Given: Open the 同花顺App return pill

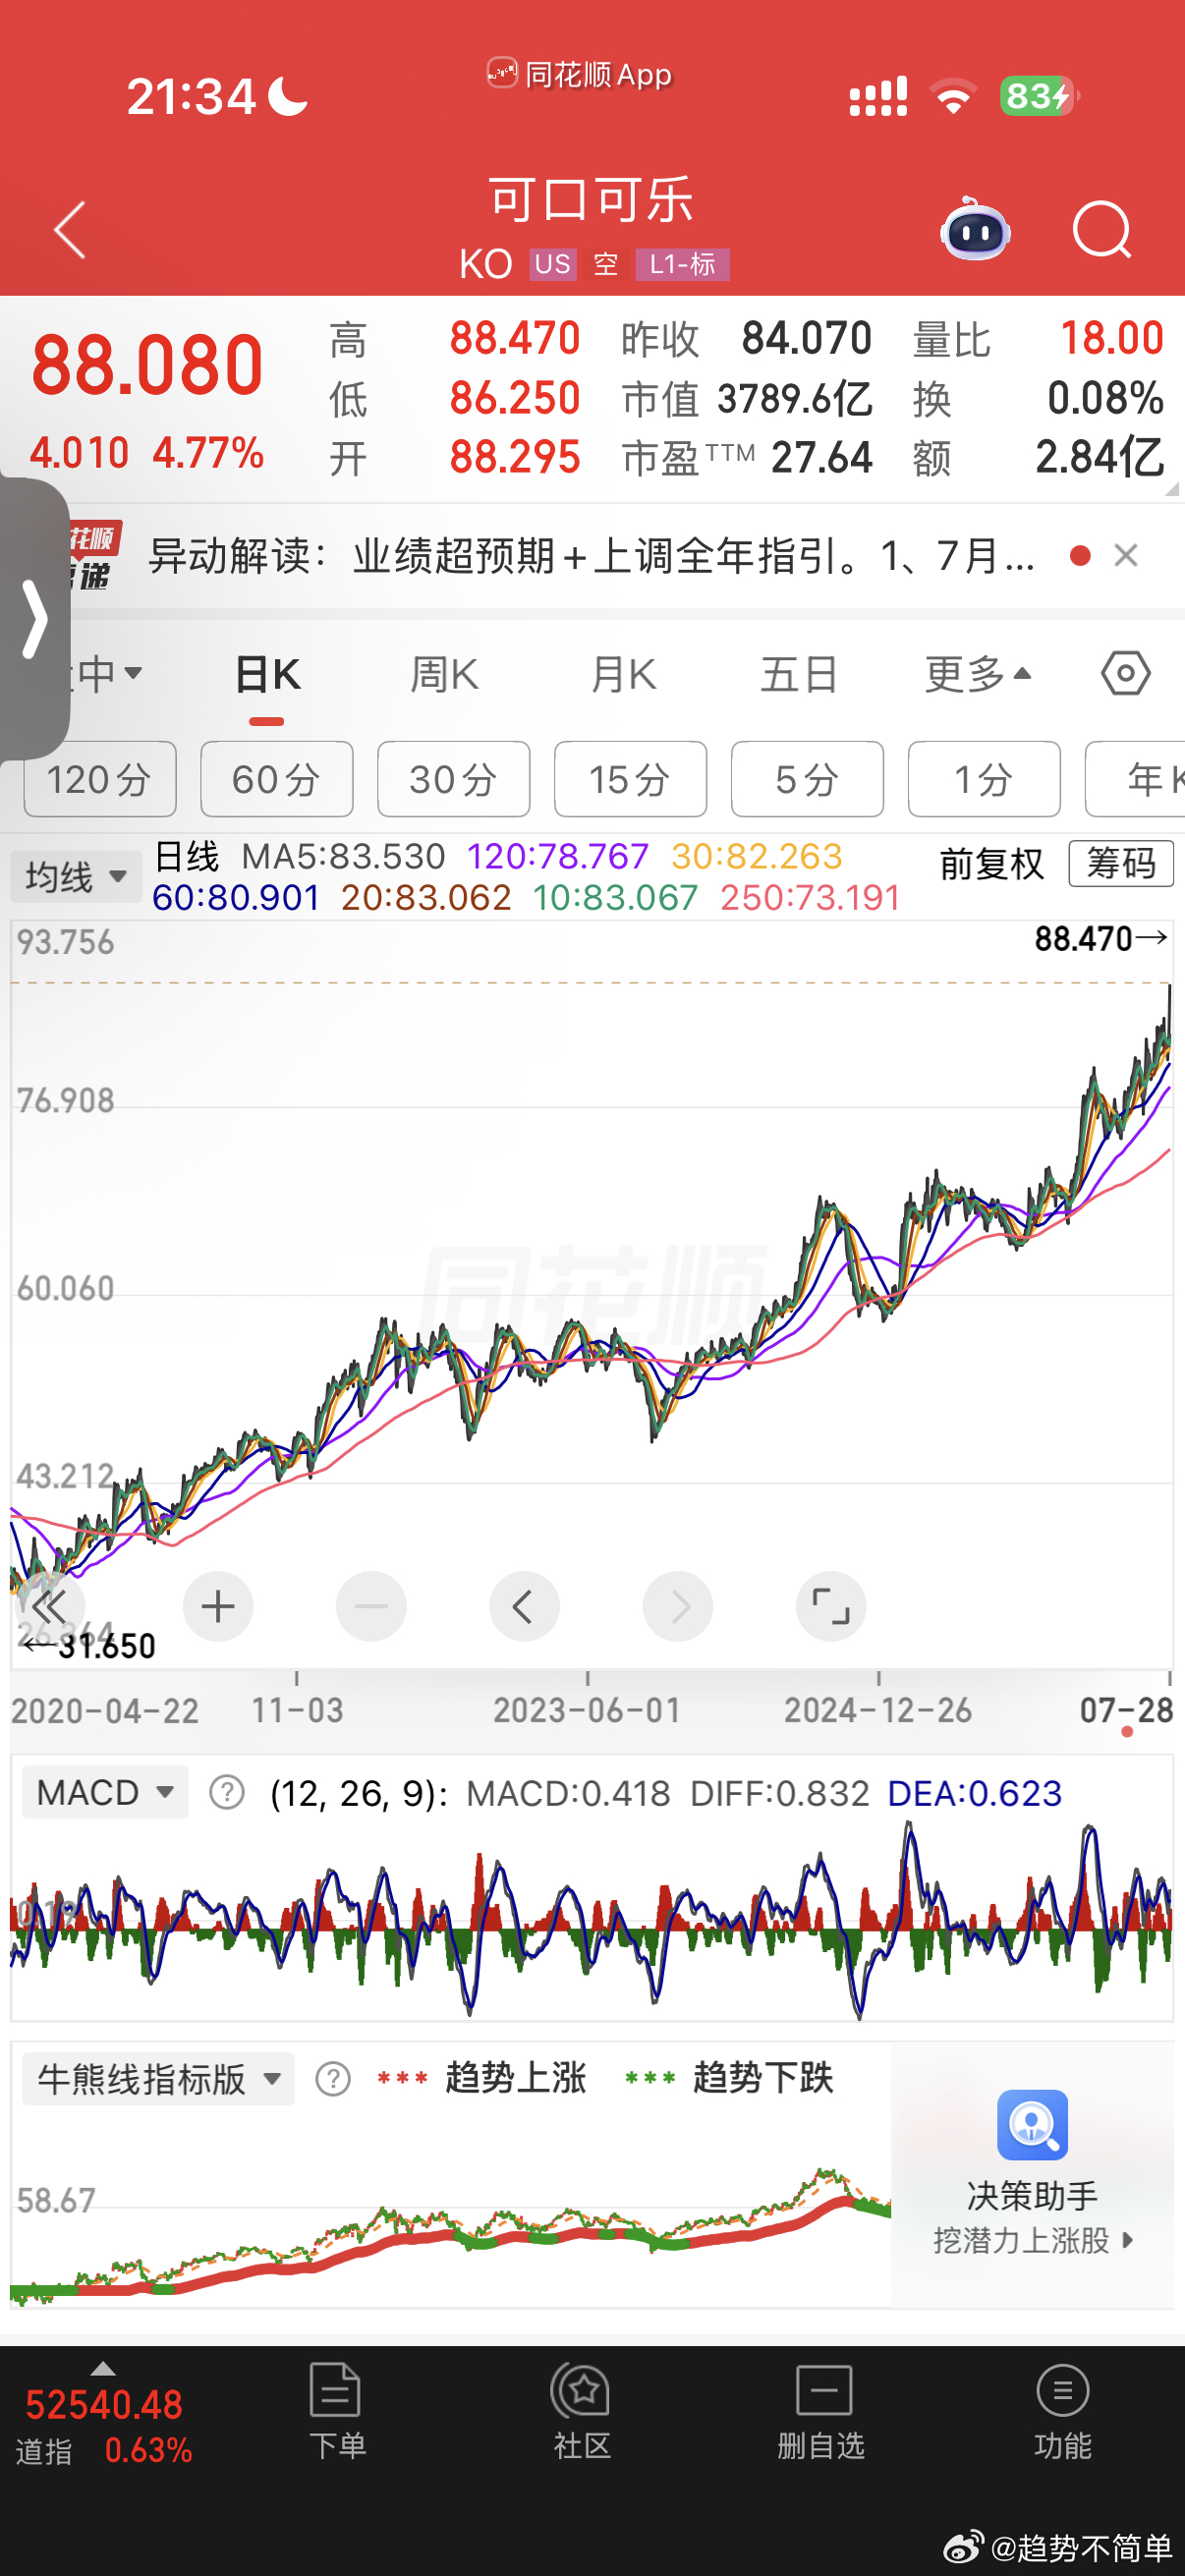Looking at the screenshot, I should point(580,74).
